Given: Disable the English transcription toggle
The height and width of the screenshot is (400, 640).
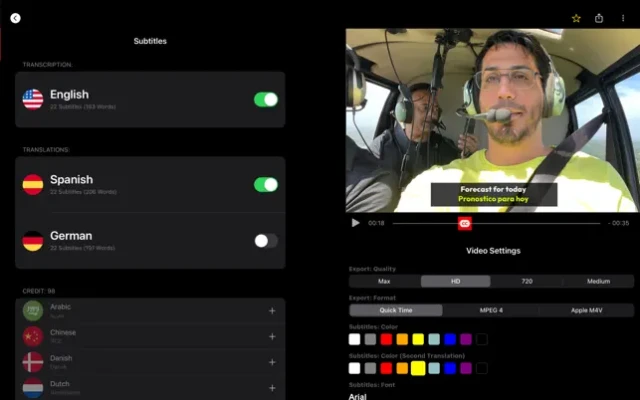Looking at the screenshot, I should [265, 99].
